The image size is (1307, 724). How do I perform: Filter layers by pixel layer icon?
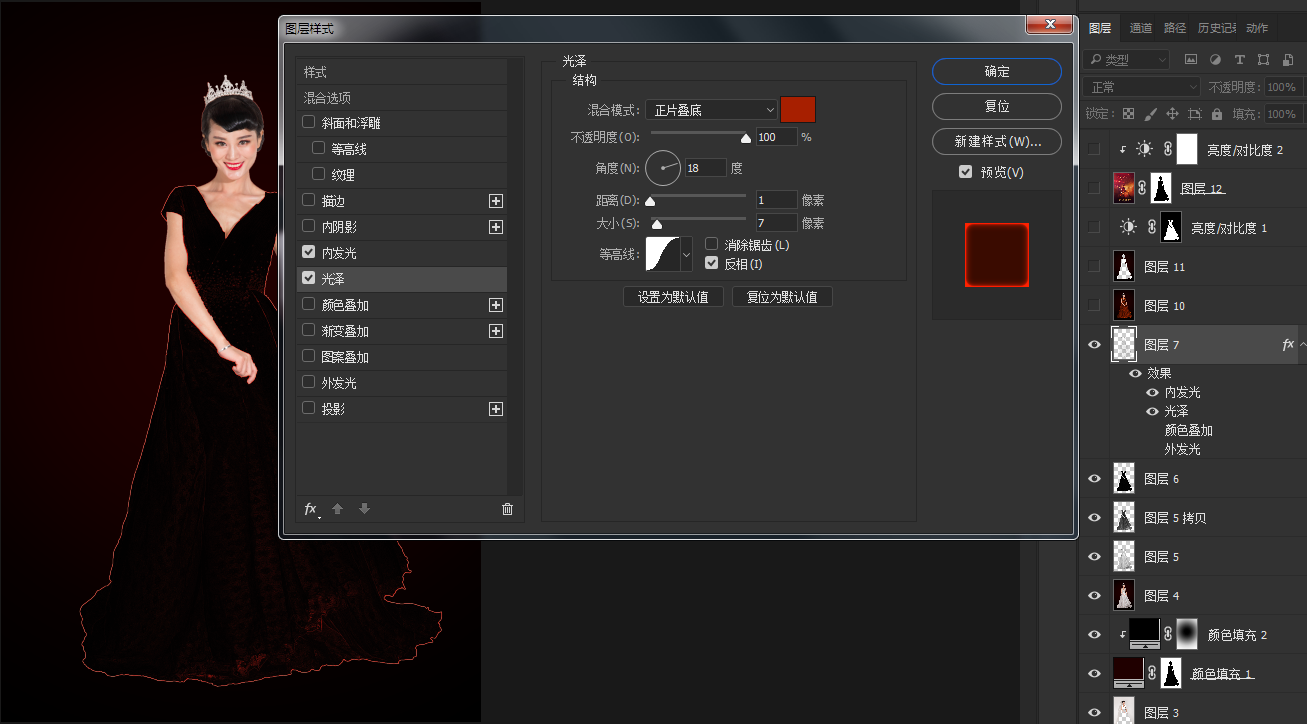pos(1191,59)
